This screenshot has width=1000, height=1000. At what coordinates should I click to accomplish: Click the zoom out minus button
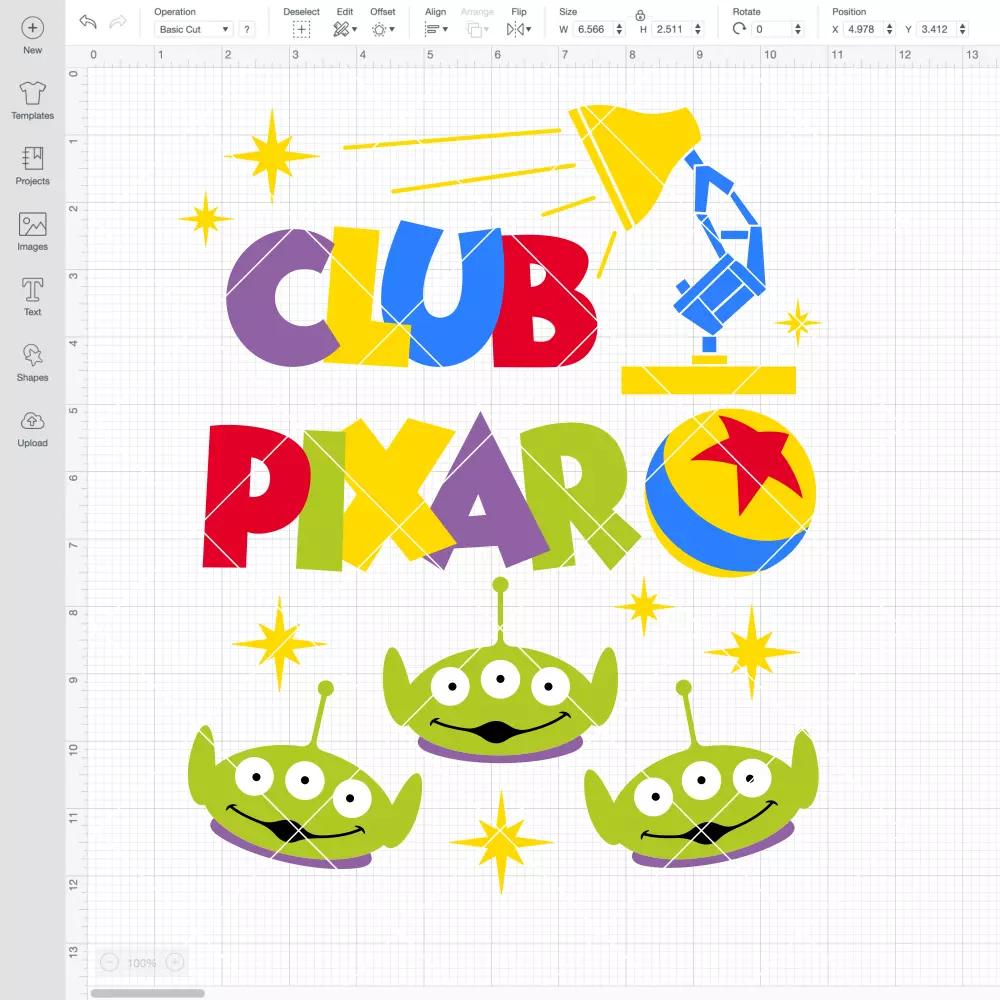point(110,962)
